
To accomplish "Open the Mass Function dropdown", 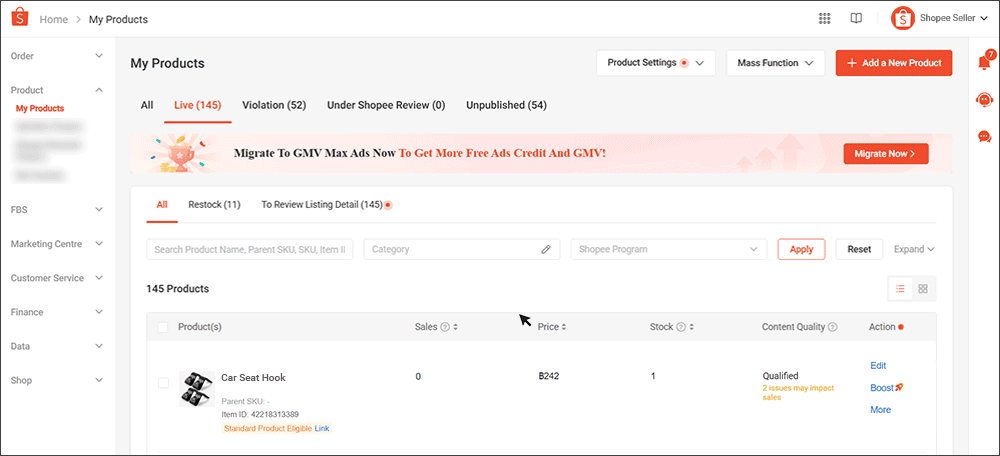I will click(x=776, y=63).
